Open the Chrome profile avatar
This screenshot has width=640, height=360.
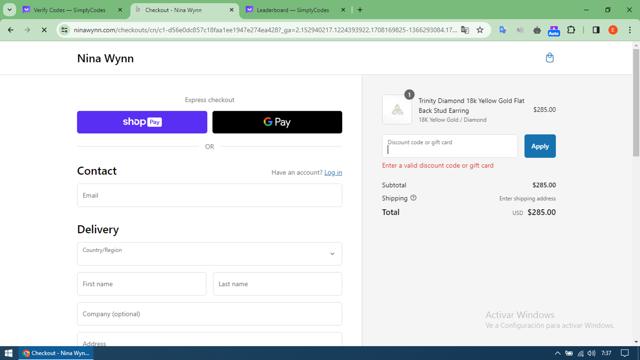pyautogui.click(x=613, y=30)
